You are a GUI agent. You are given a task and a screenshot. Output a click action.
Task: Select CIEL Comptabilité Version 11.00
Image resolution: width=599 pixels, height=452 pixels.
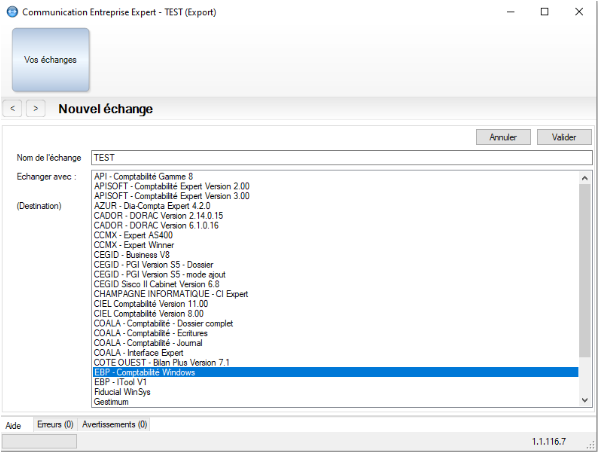tap(335, 304)
